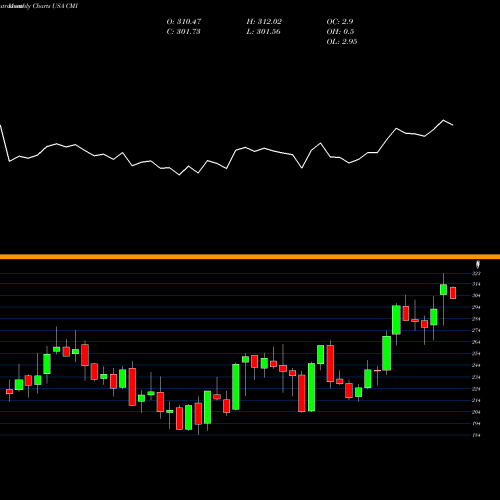Click the last green candlestick near 314
The height and width of the screenshot is (500, 500).
pos(443,290)
